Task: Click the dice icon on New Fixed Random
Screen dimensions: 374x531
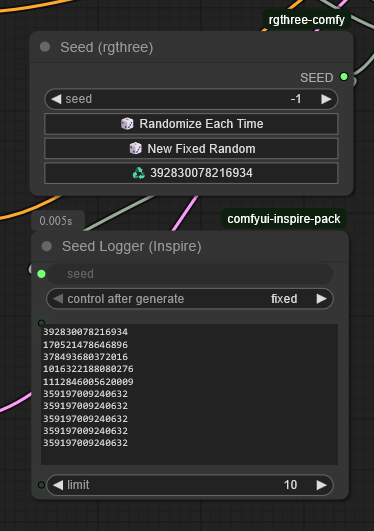Action: [x=136, y=148]
